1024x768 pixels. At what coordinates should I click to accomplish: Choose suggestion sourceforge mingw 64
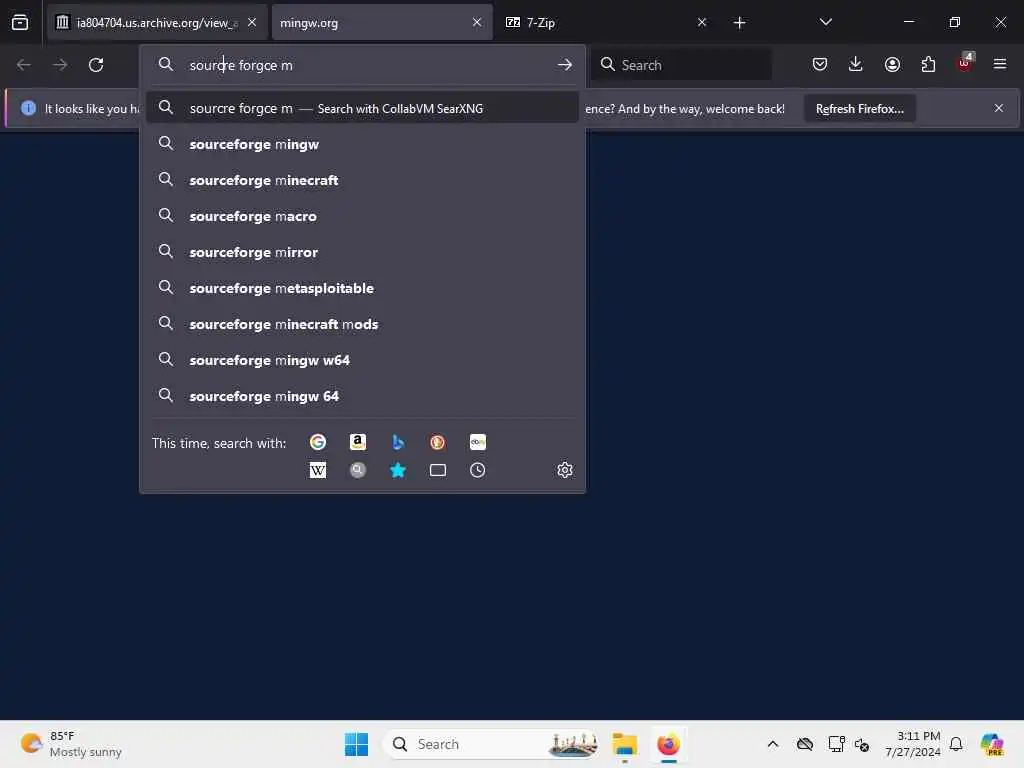point(362,396)
